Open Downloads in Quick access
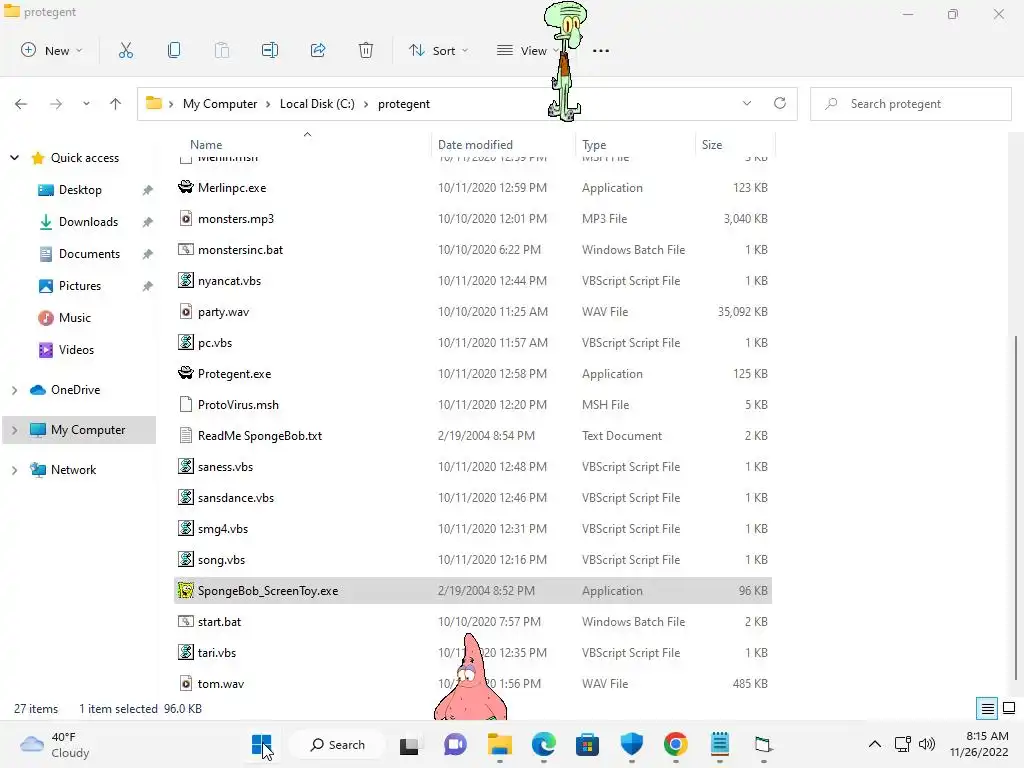Image resolution: width=1024 pixels, height=768 pixels. [x=80, y=222]
